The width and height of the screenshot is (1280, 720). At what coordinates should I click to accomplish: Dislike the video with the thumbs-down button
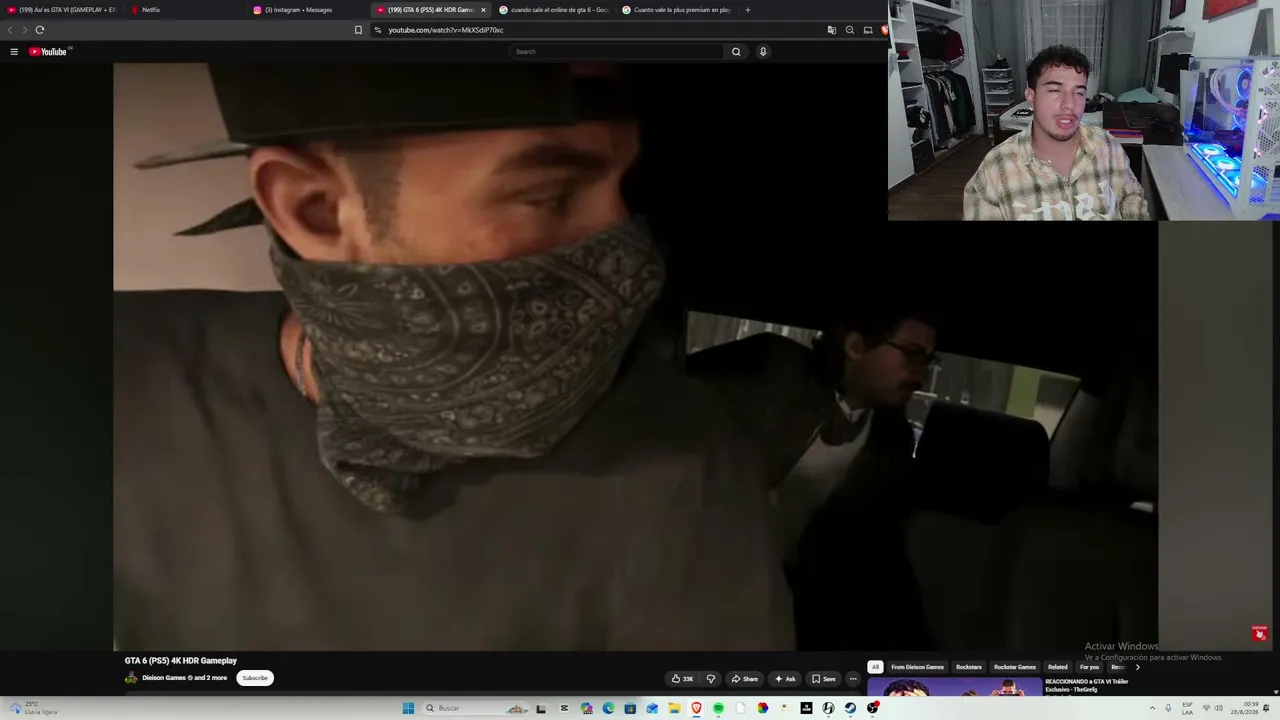click(711, 679)
